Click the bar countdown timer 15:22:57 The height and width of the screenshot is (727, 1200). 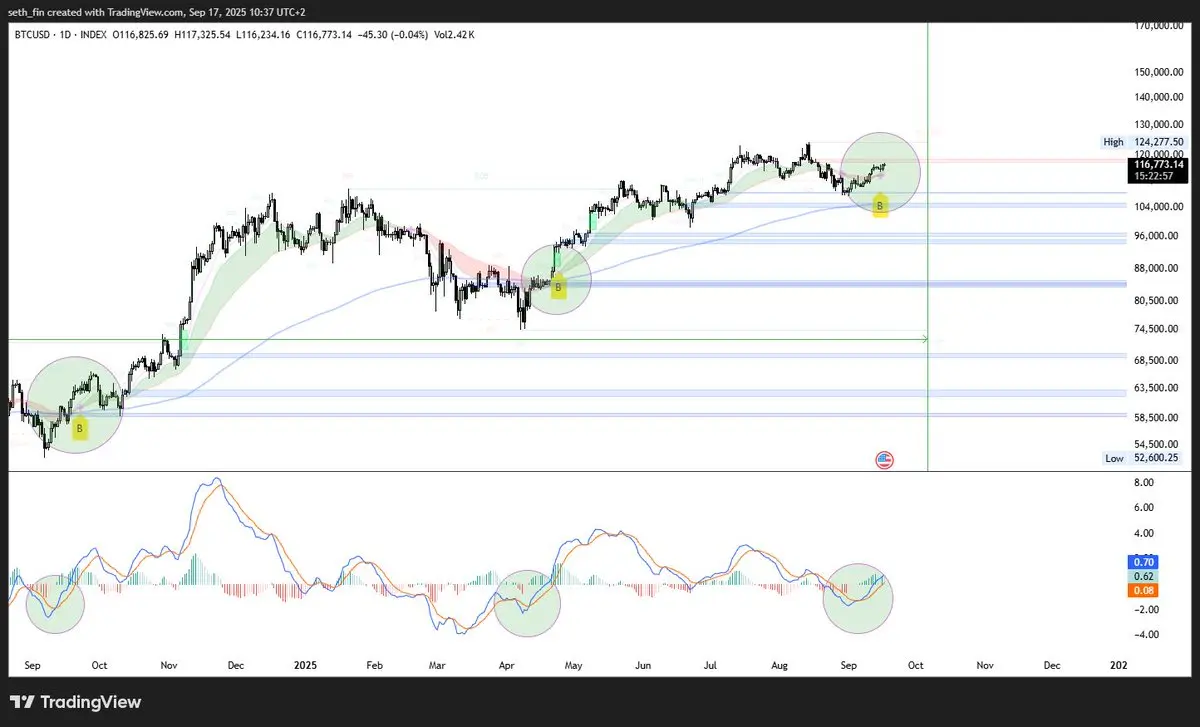click(x=1153, y=176)
